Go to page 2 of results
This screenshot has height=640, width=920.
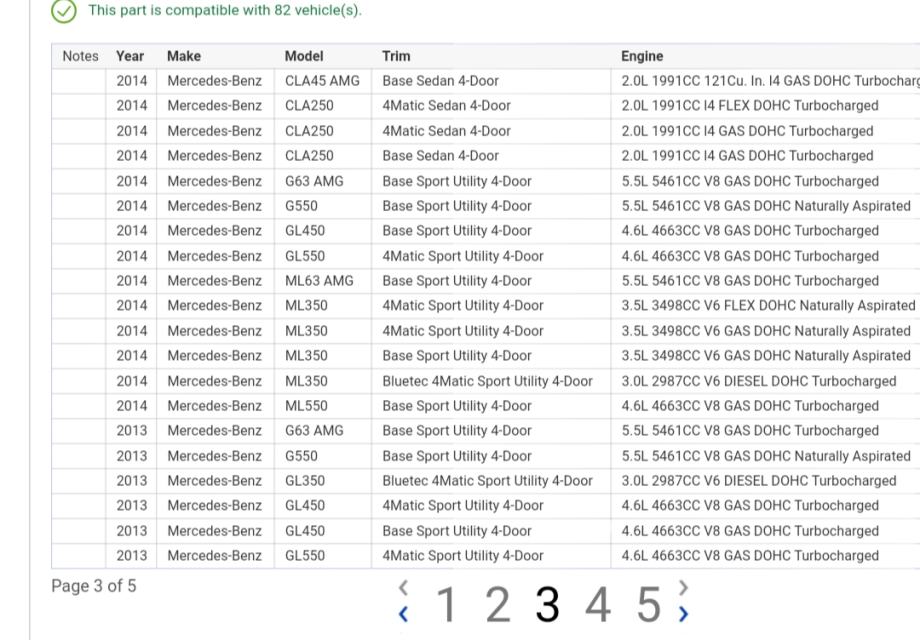(x=497, y=604)
